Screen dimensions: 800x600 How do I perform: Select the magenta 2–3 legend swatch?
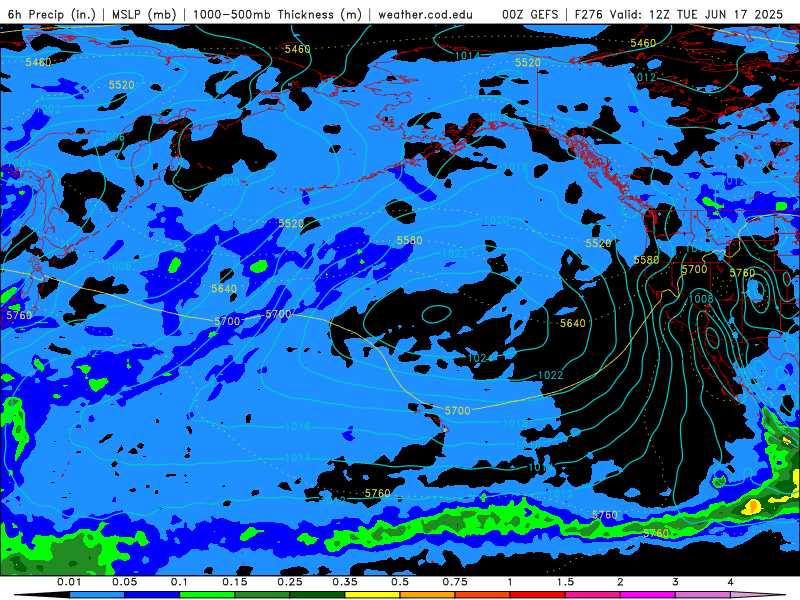[x=647, y=595]
